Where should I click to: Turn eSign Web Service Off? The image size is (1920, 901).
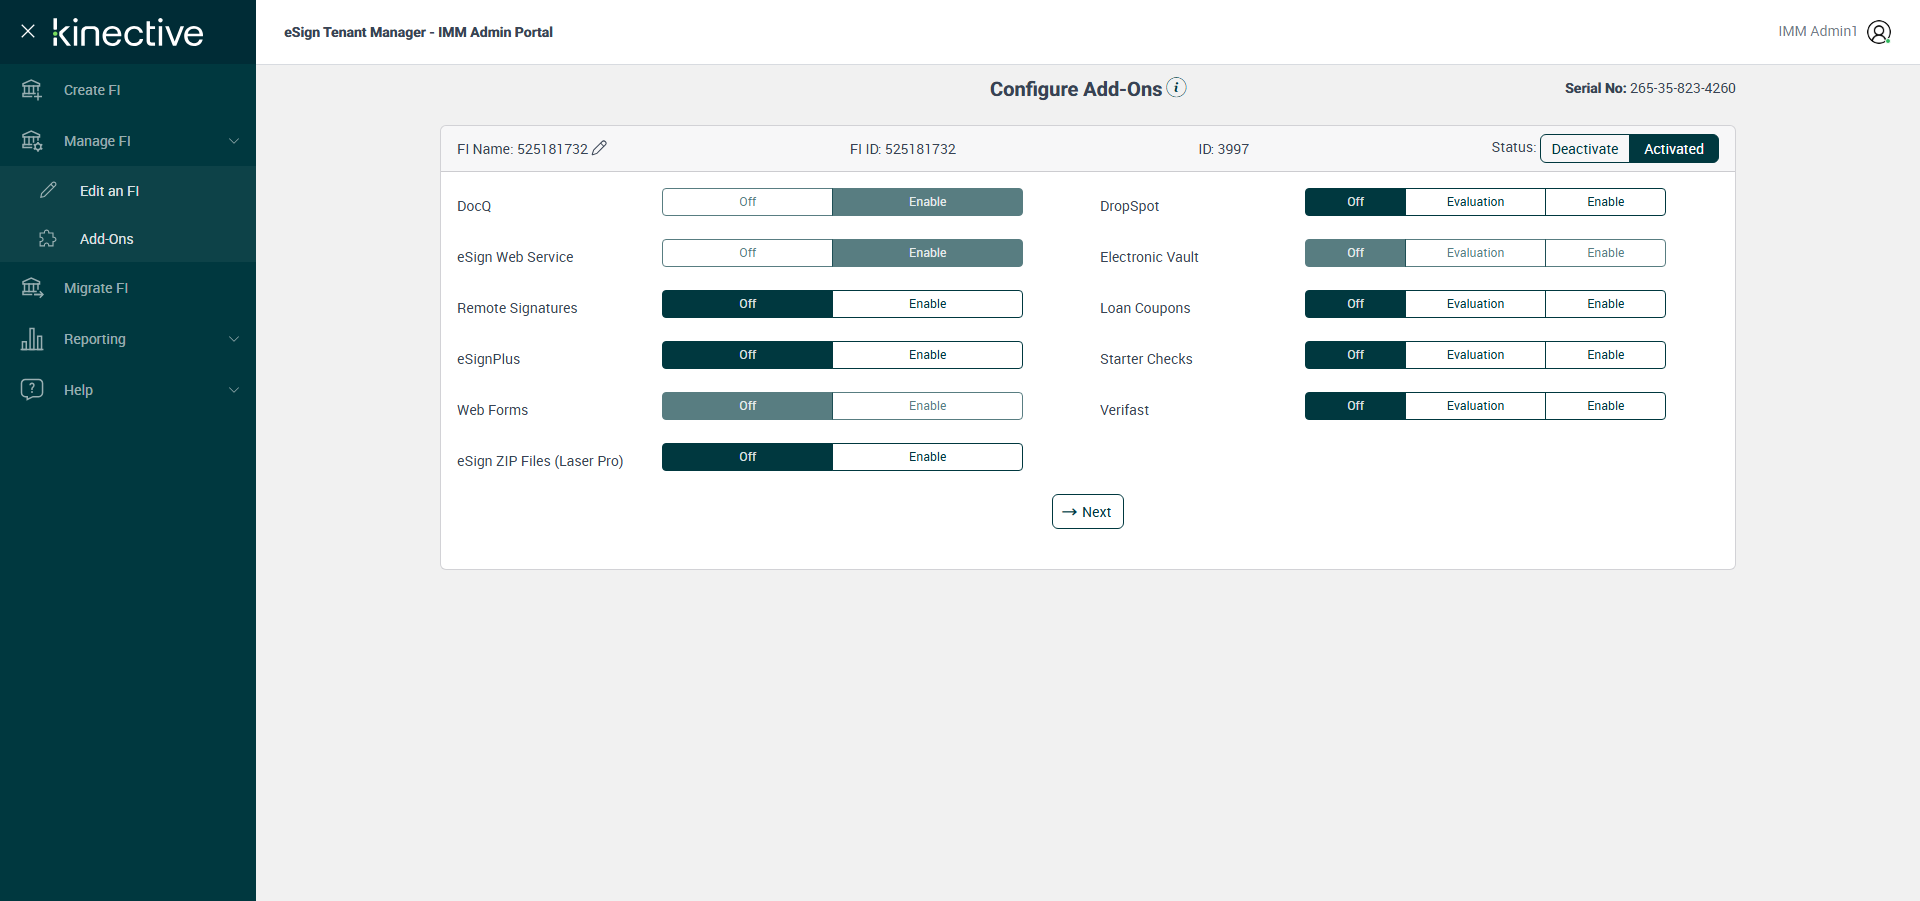[x=748, y=253]
